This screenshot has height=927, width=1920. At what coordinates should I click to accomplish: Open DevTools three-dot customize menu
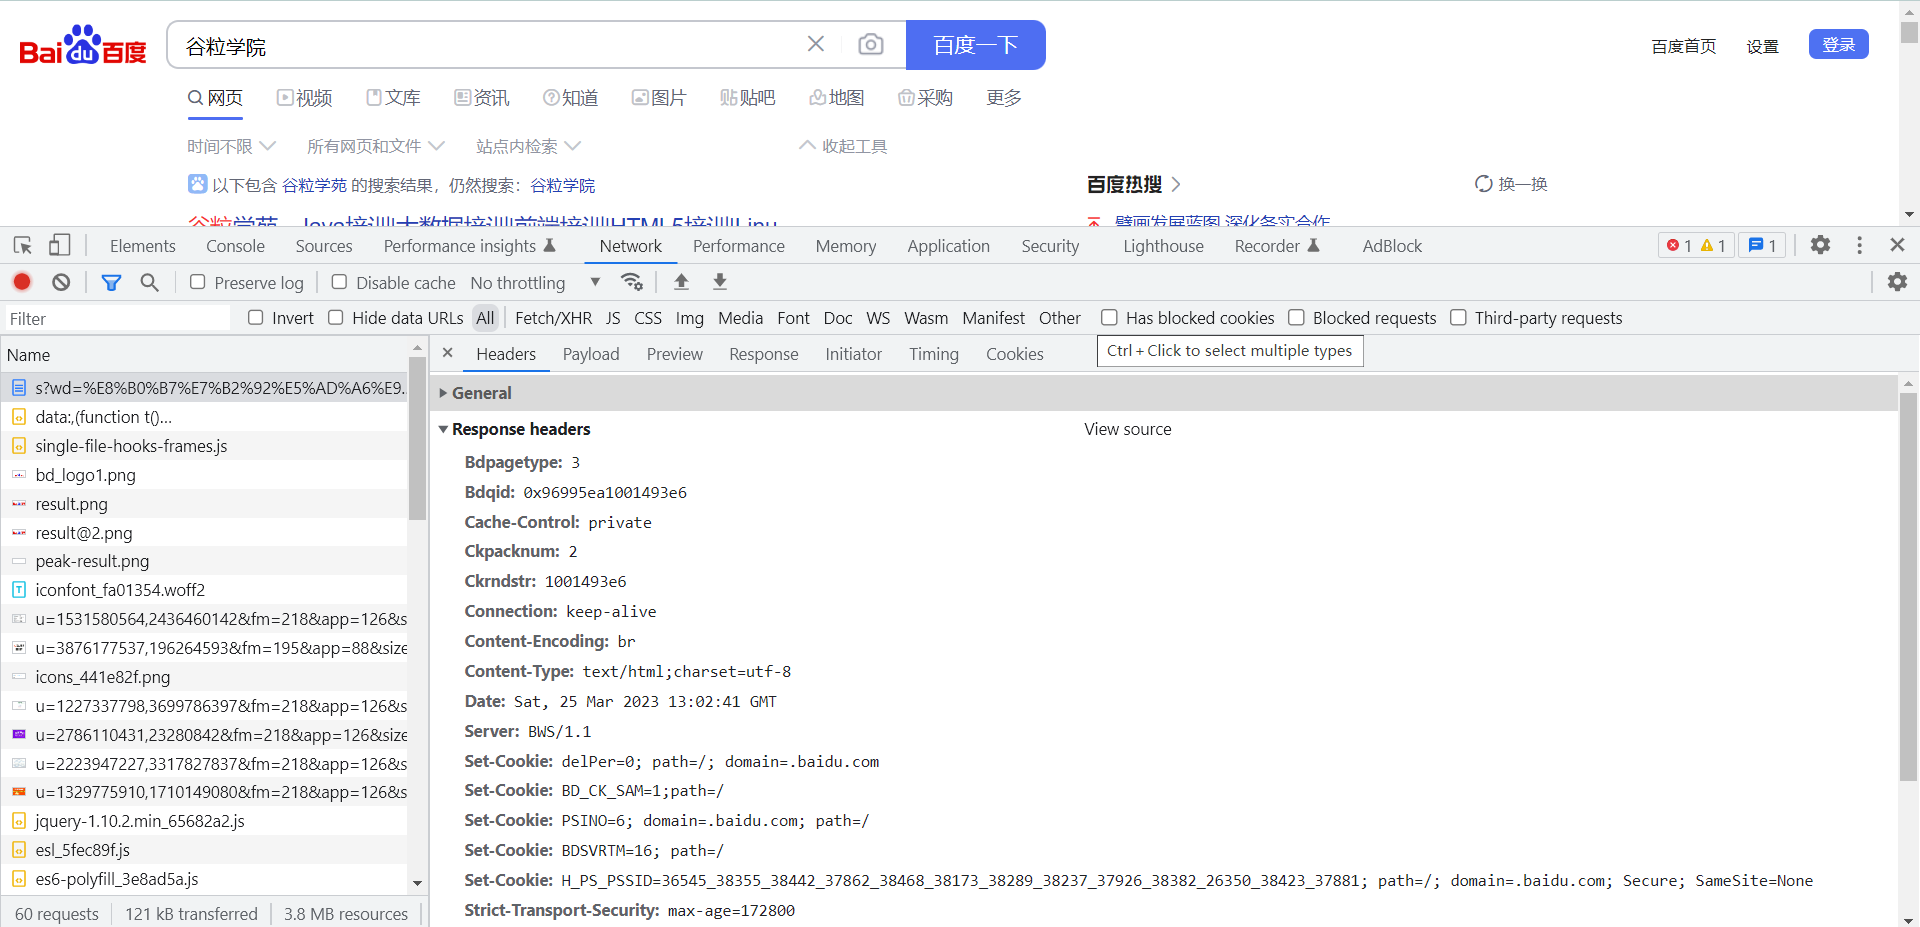click(1859, 245)
